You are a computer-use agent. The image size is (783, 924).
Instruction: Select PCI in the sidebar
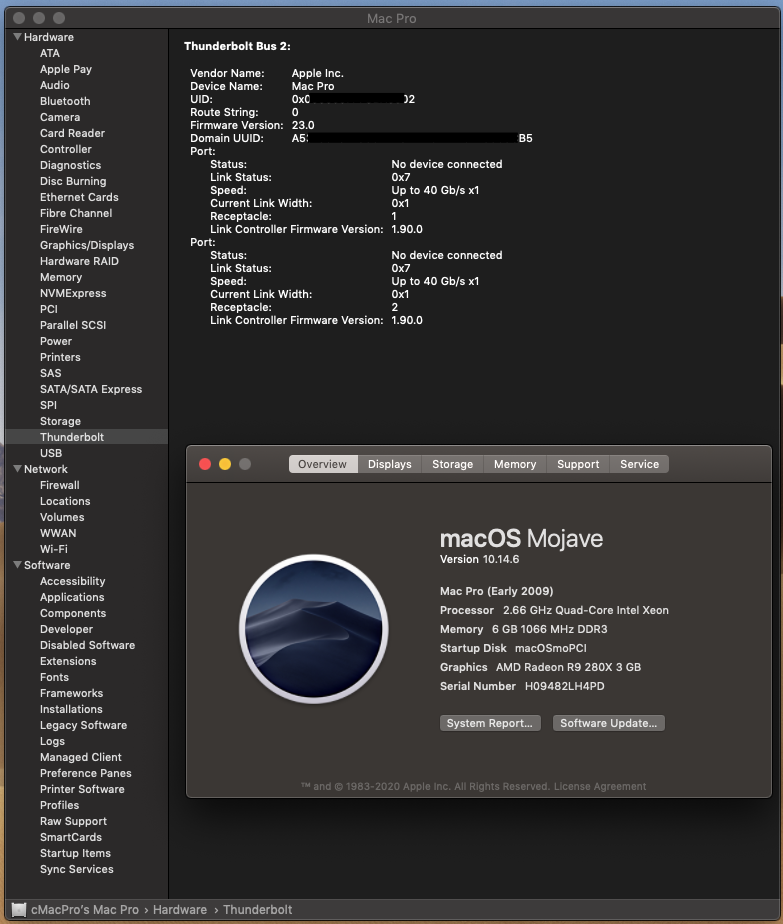49,309
